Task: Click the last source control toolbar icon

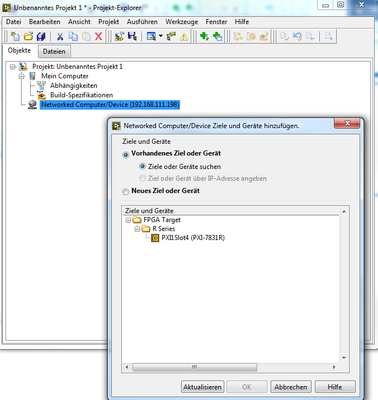Action: (x=329, y=36)
